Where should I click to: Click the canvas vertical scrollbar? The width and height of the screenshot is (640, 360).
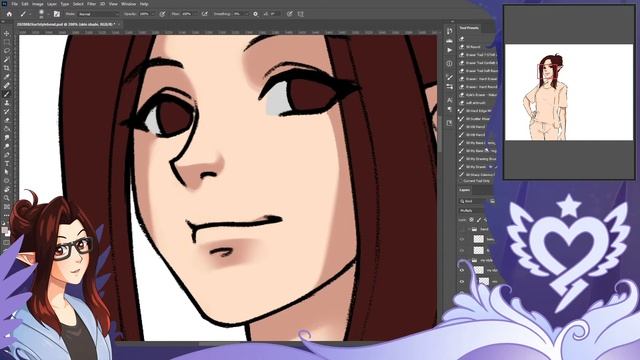click(x=440, y=135)
